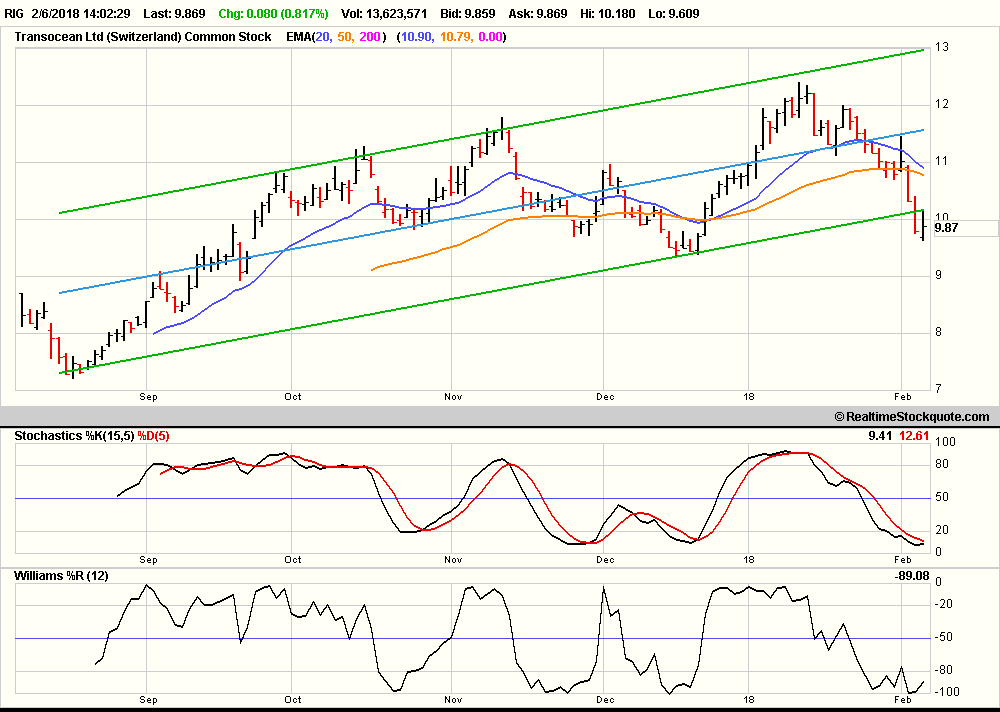The image size is (1000, 712).
Task: Click the Oct label on price chart axis
Action: click(293, 397)
